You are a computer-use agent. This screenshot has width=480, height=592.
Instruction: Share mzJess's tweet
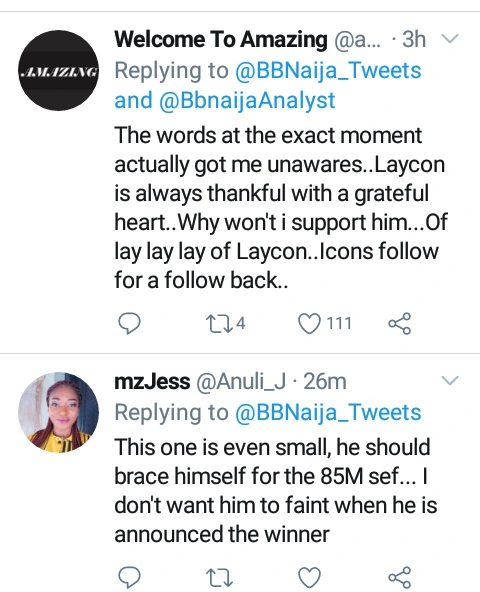point(400,578)
